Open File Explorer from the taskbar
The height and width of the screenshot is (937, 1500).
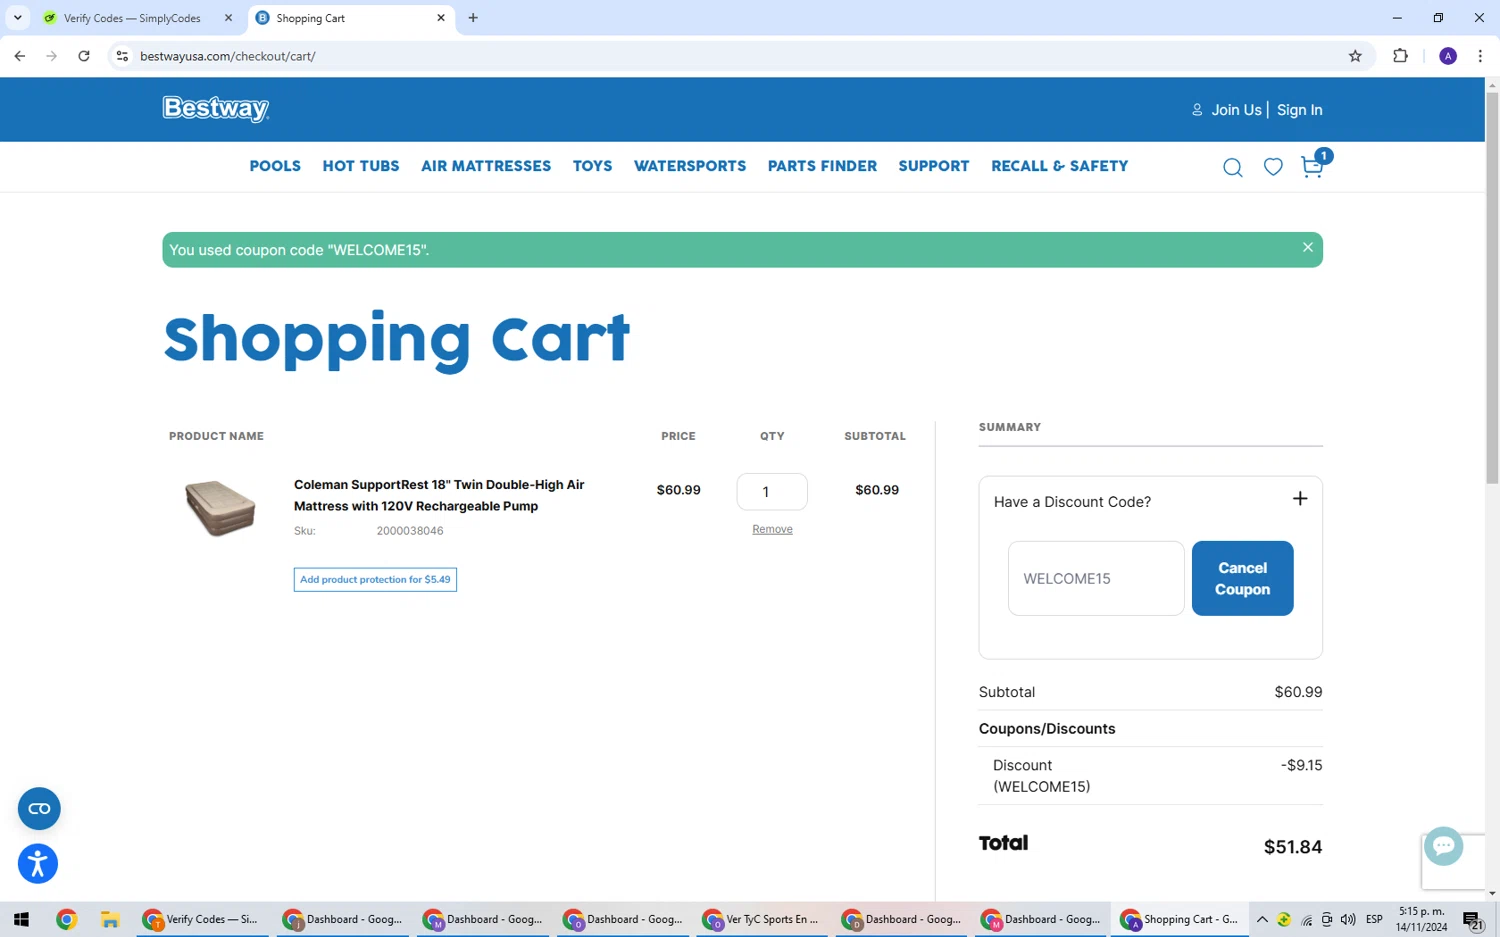tap(110, 919)
